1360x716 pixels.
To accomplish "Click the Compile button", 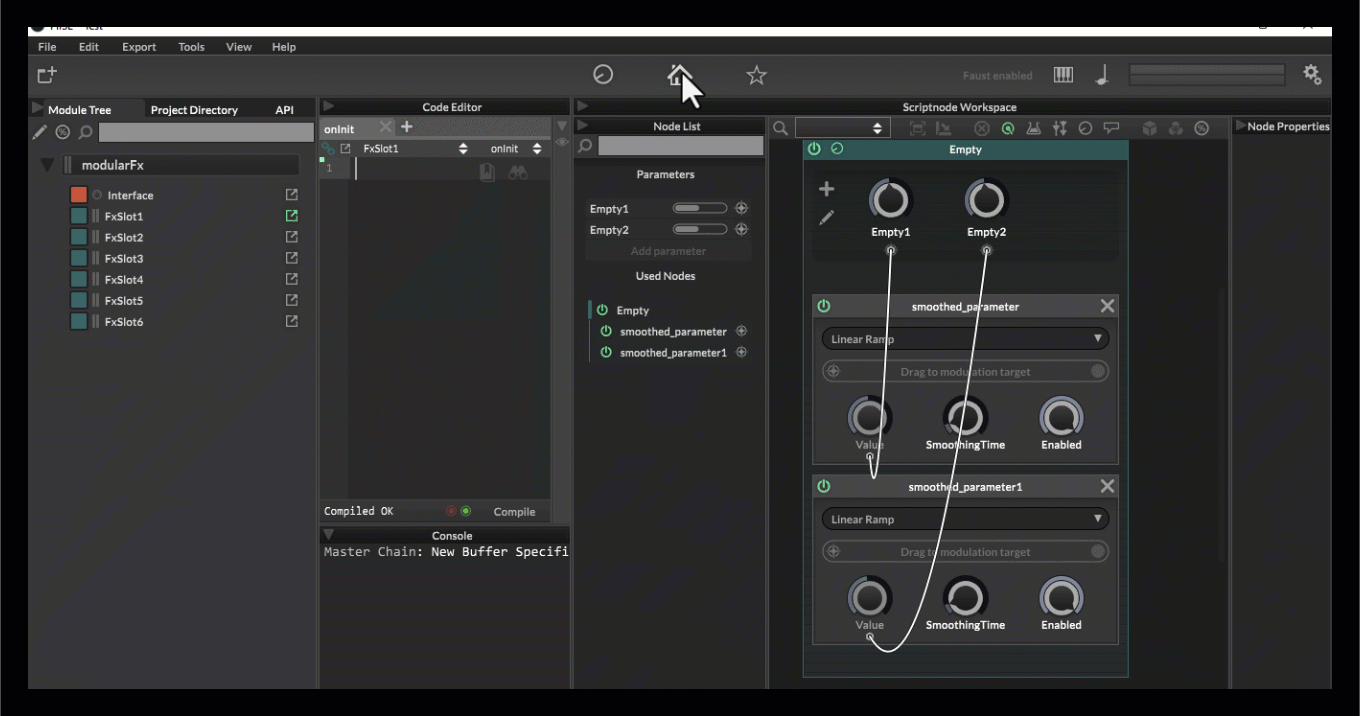I will tap(514, 511).
